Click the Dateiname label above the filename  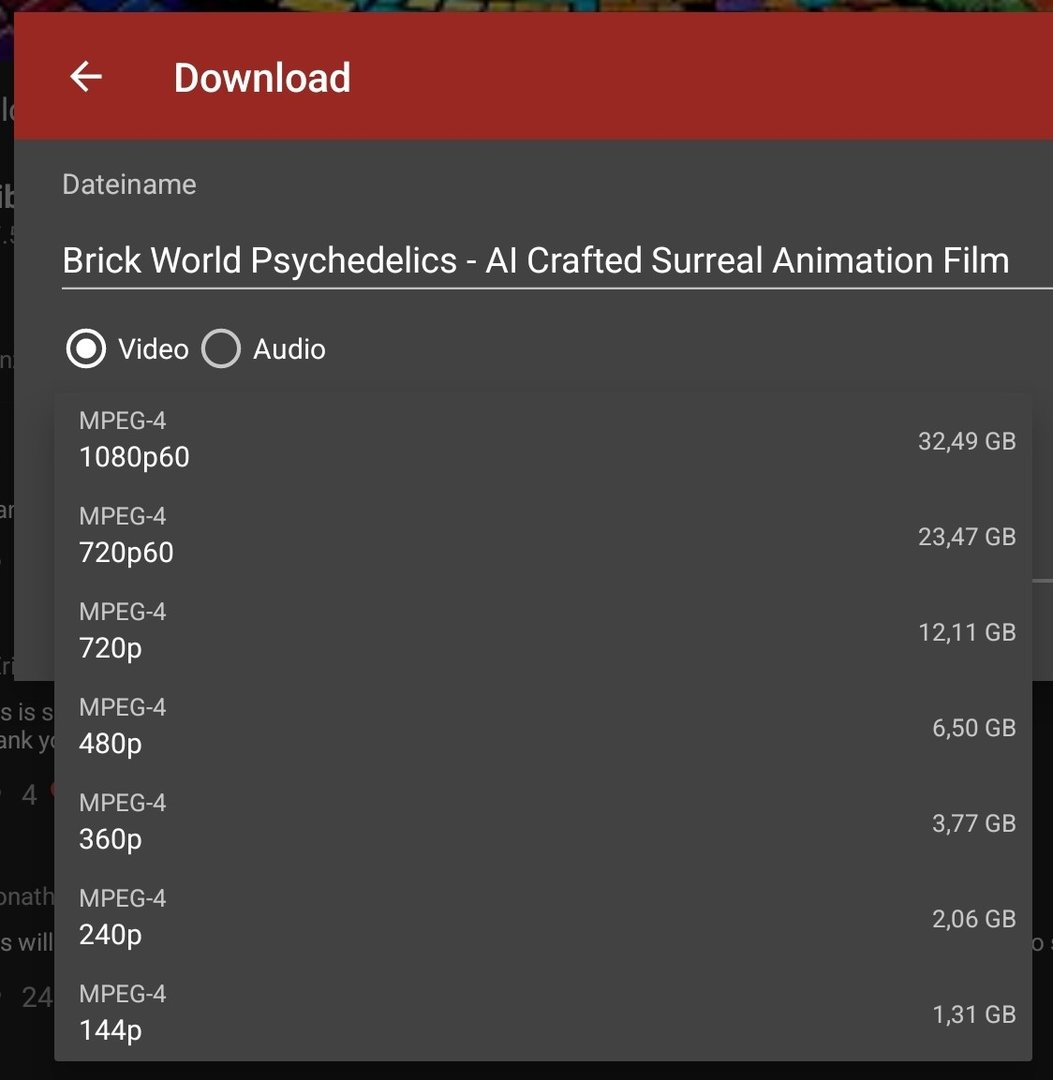point(129,185)
